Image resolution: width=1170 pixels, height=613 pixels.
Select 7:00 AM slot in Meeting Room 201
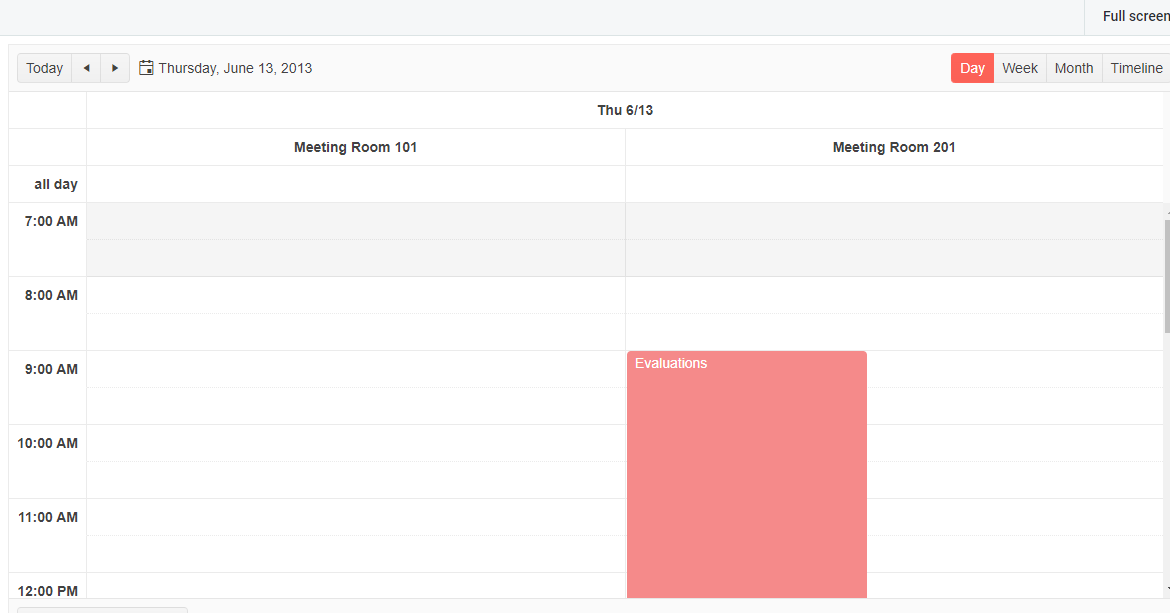click(x=894, y=221)
